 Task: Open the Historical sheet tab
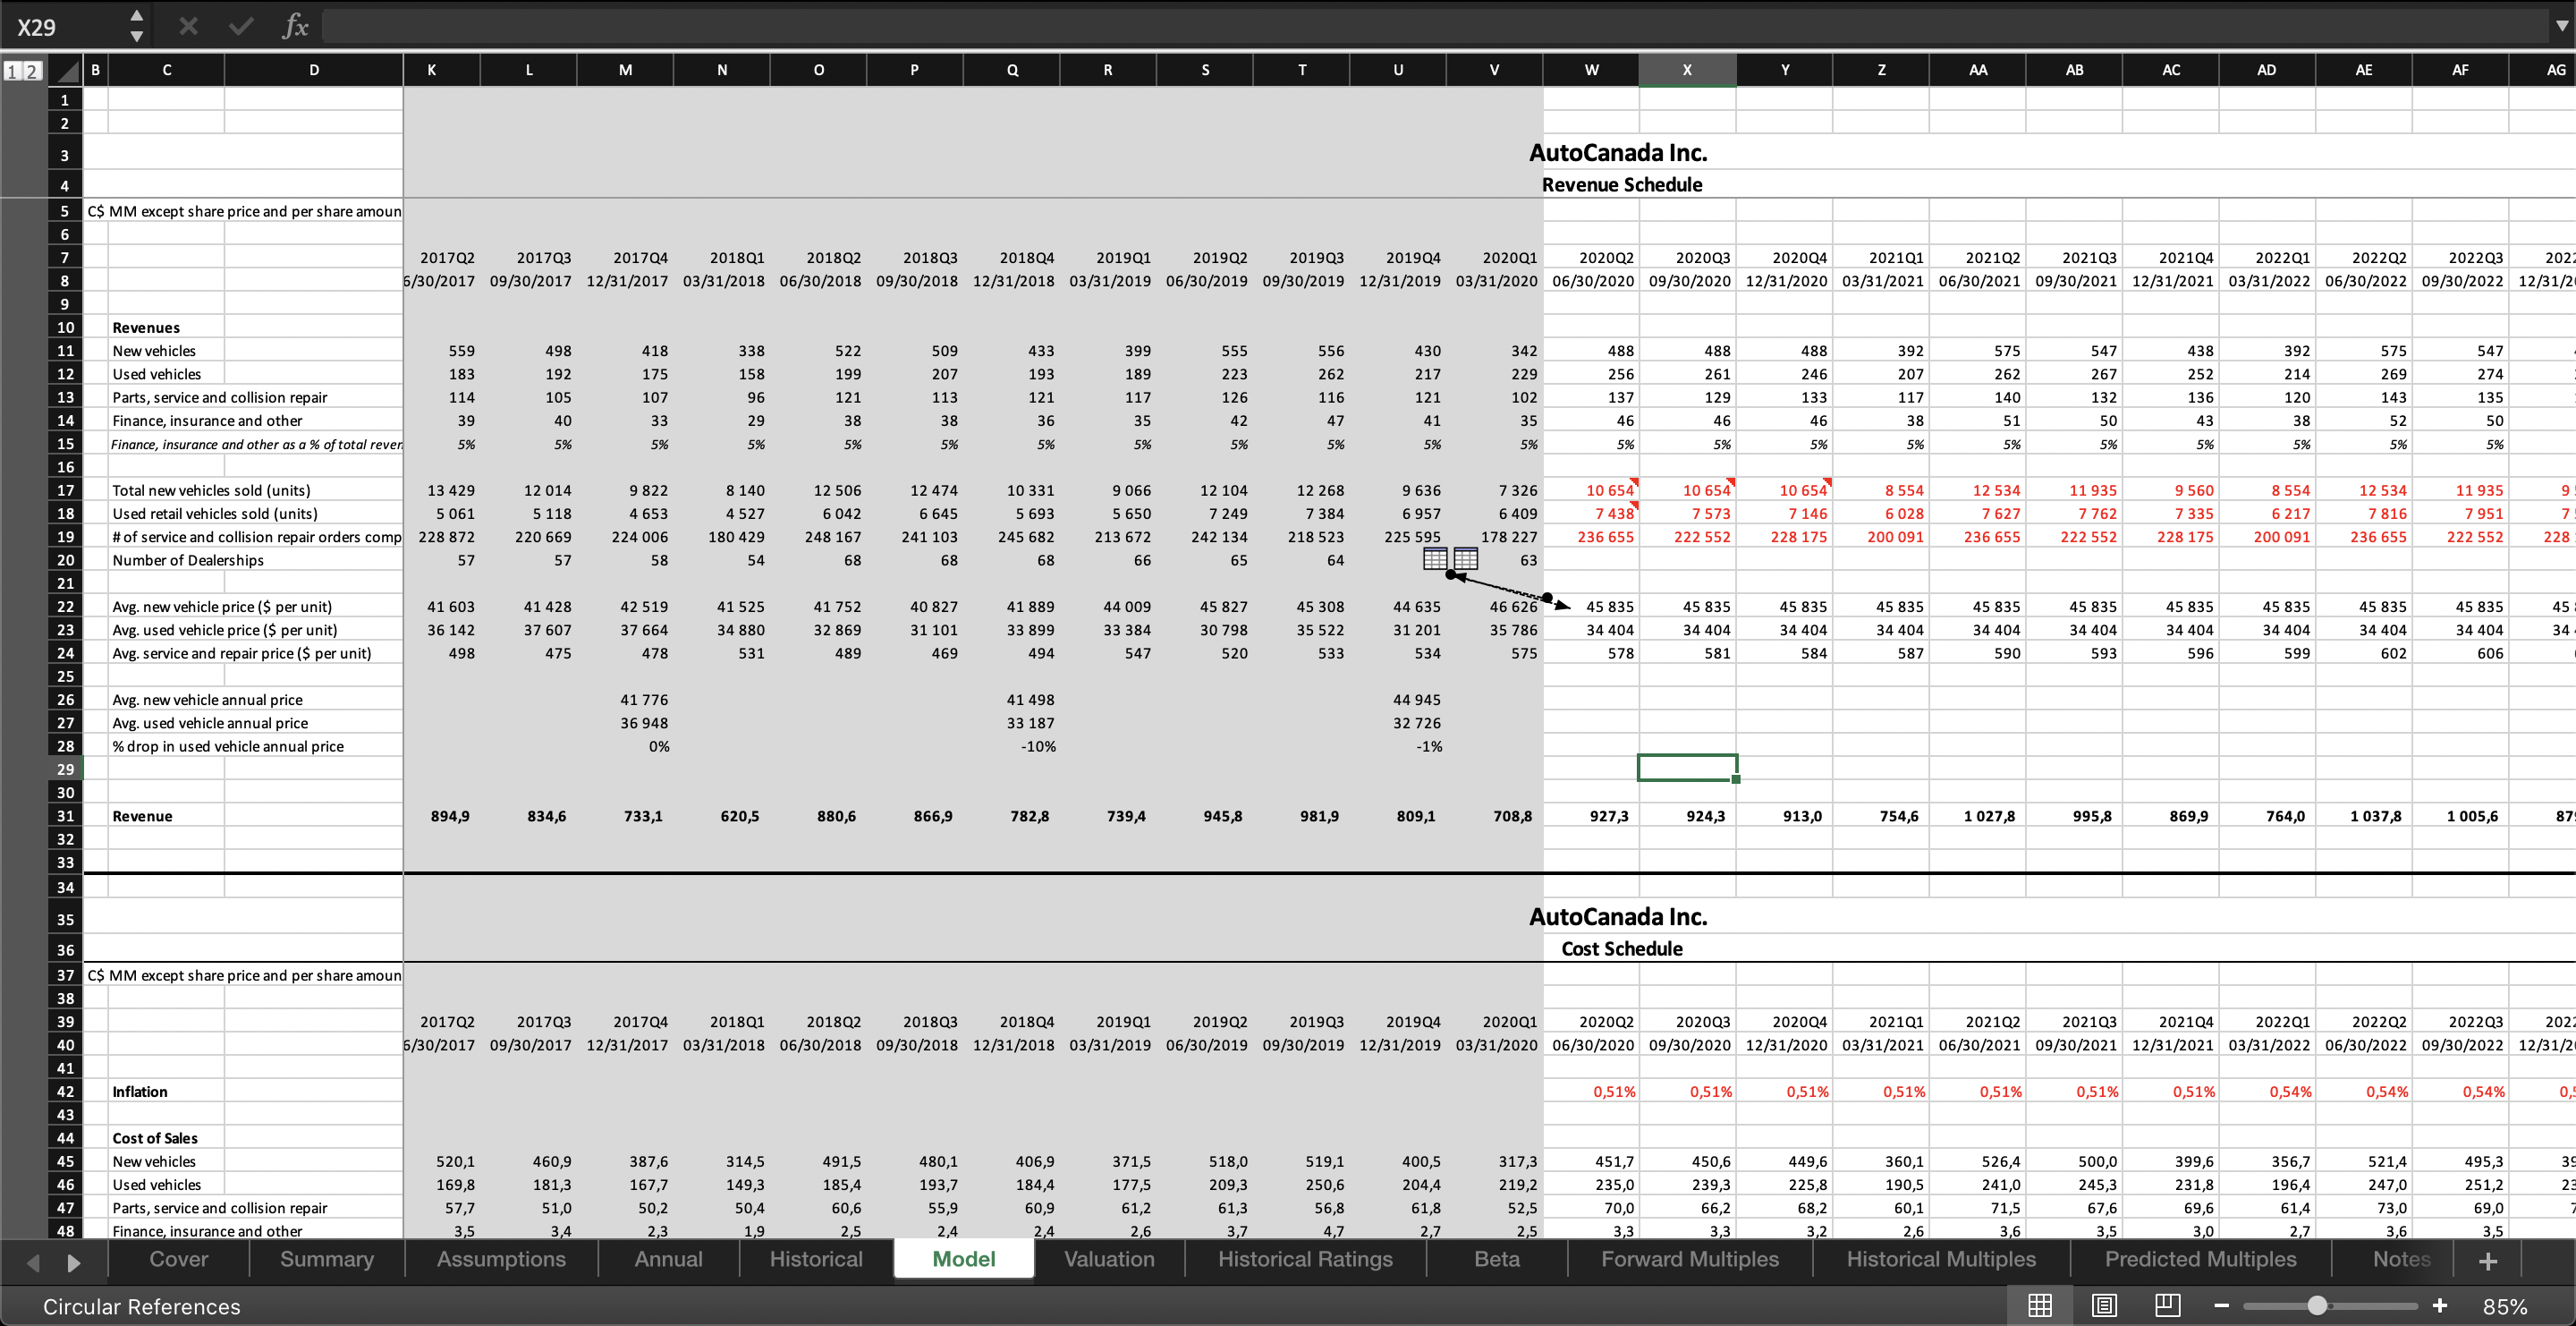click(816, 1259)
